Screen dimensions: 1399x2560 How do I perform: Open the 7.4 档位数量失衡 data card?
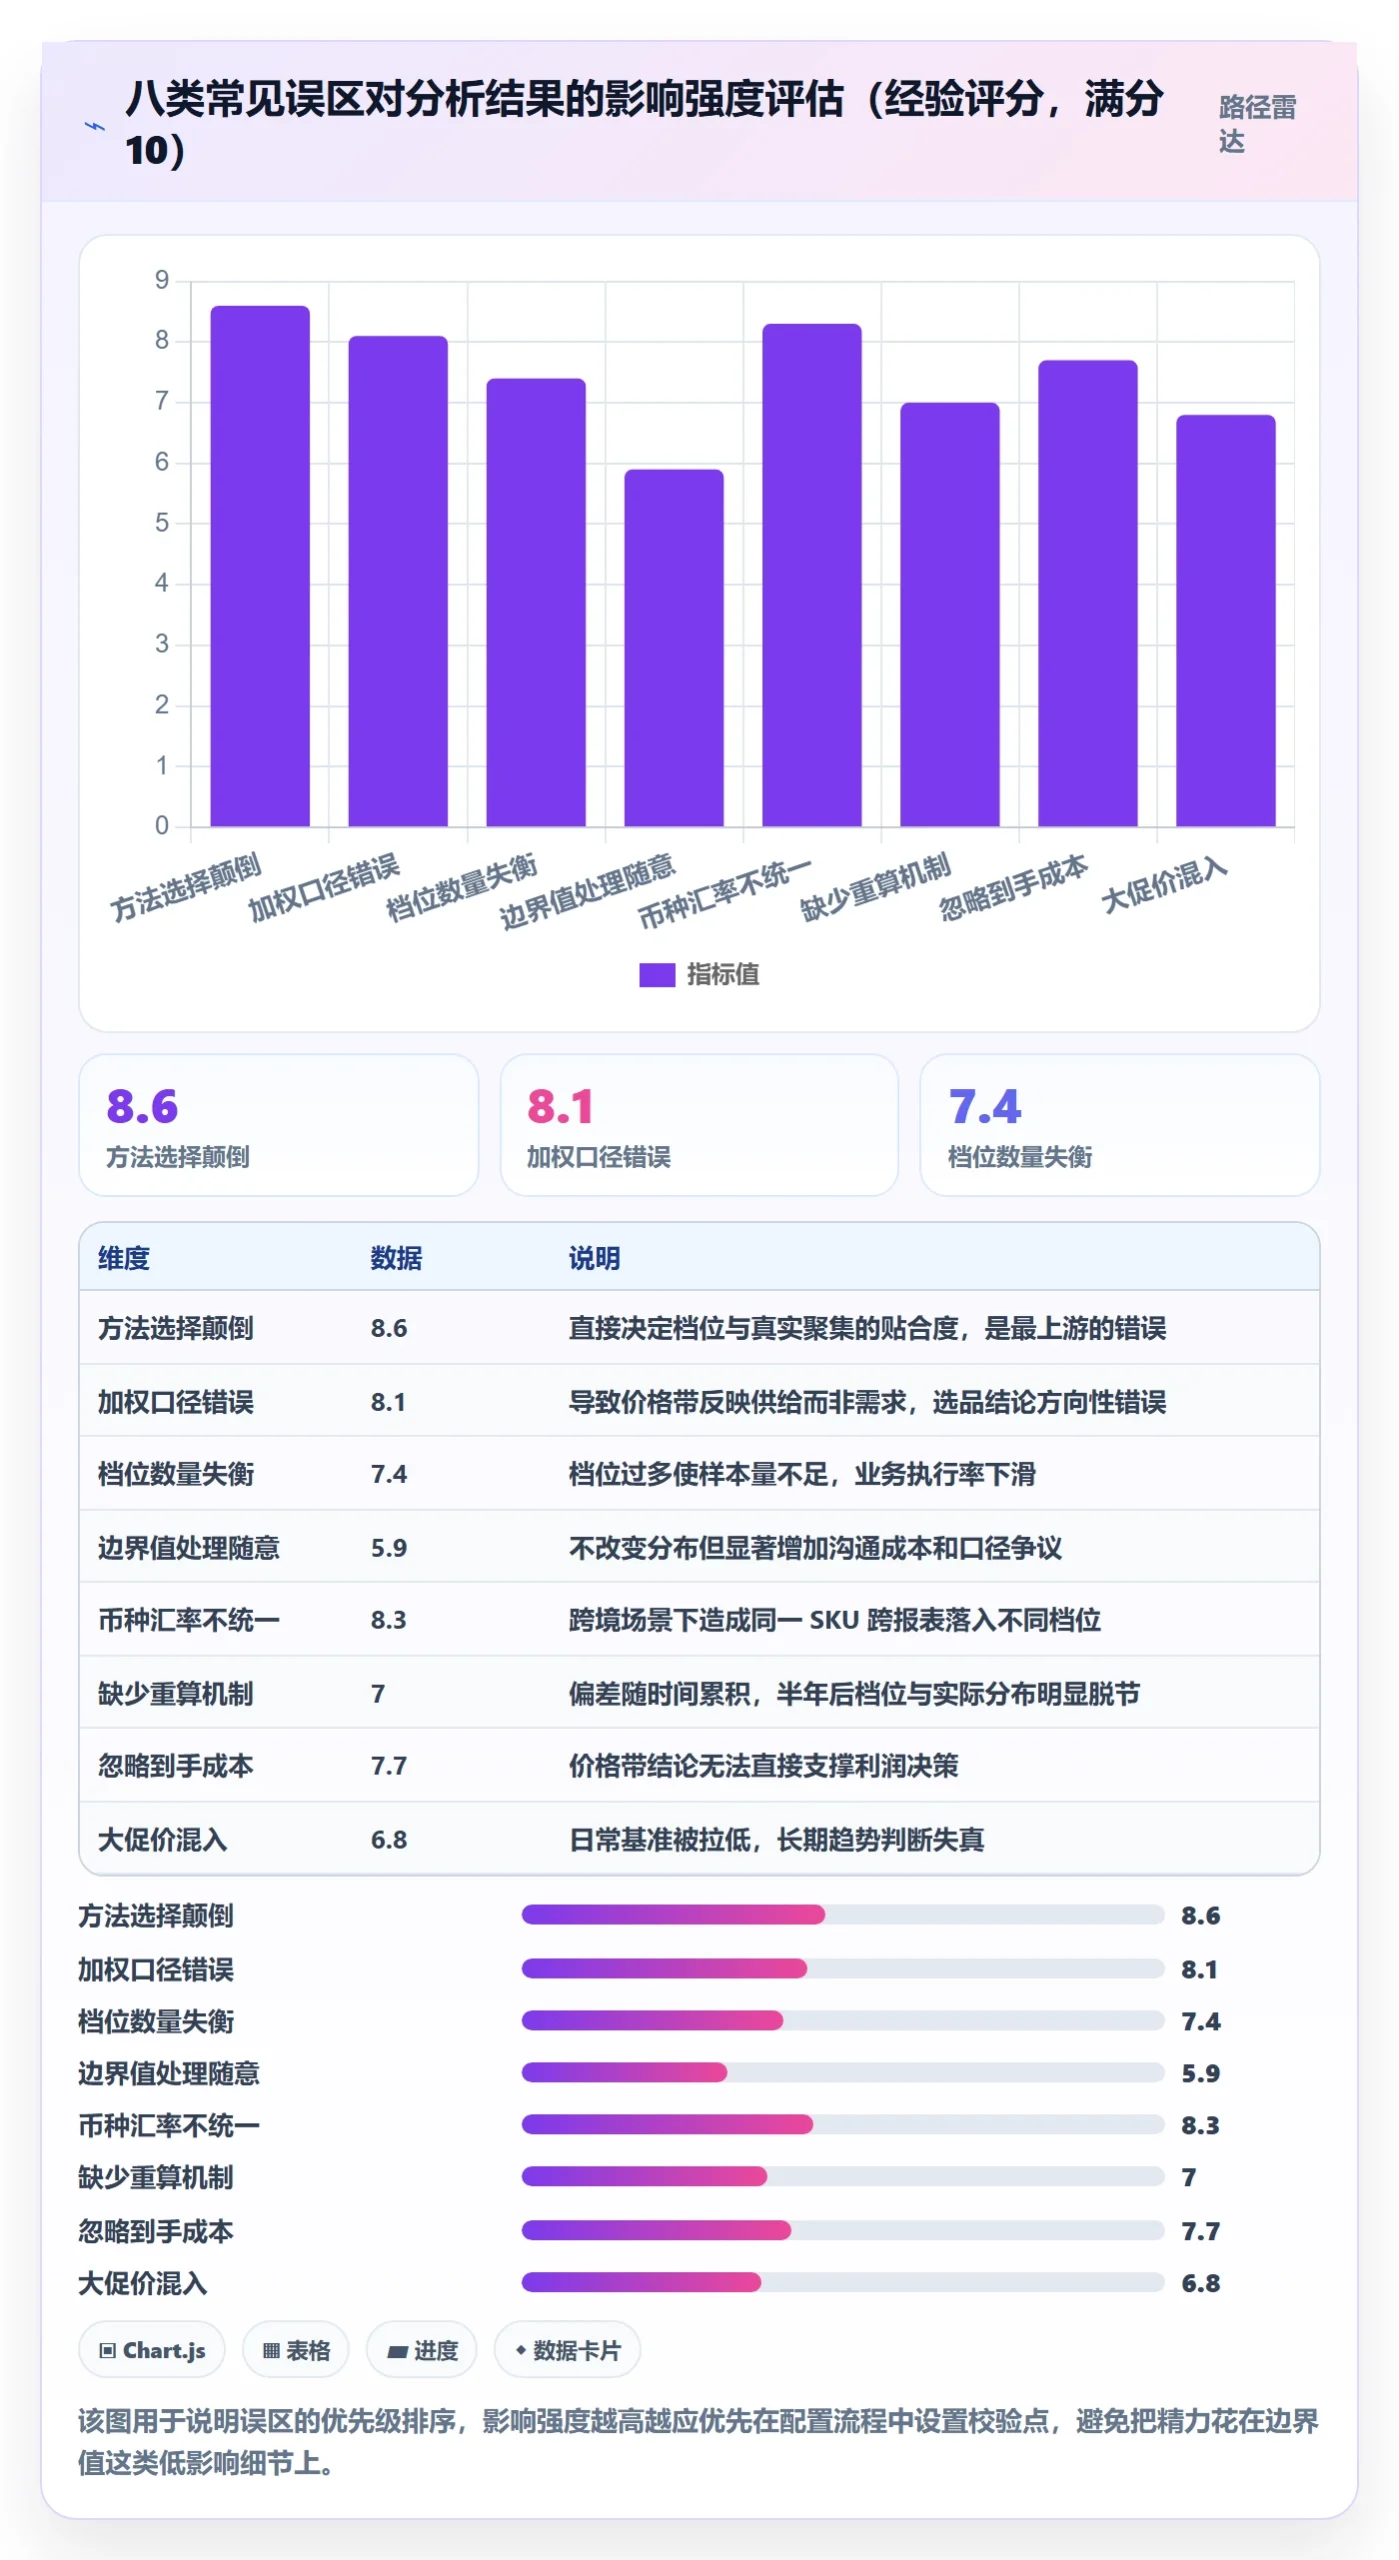coord(1120,1125)
